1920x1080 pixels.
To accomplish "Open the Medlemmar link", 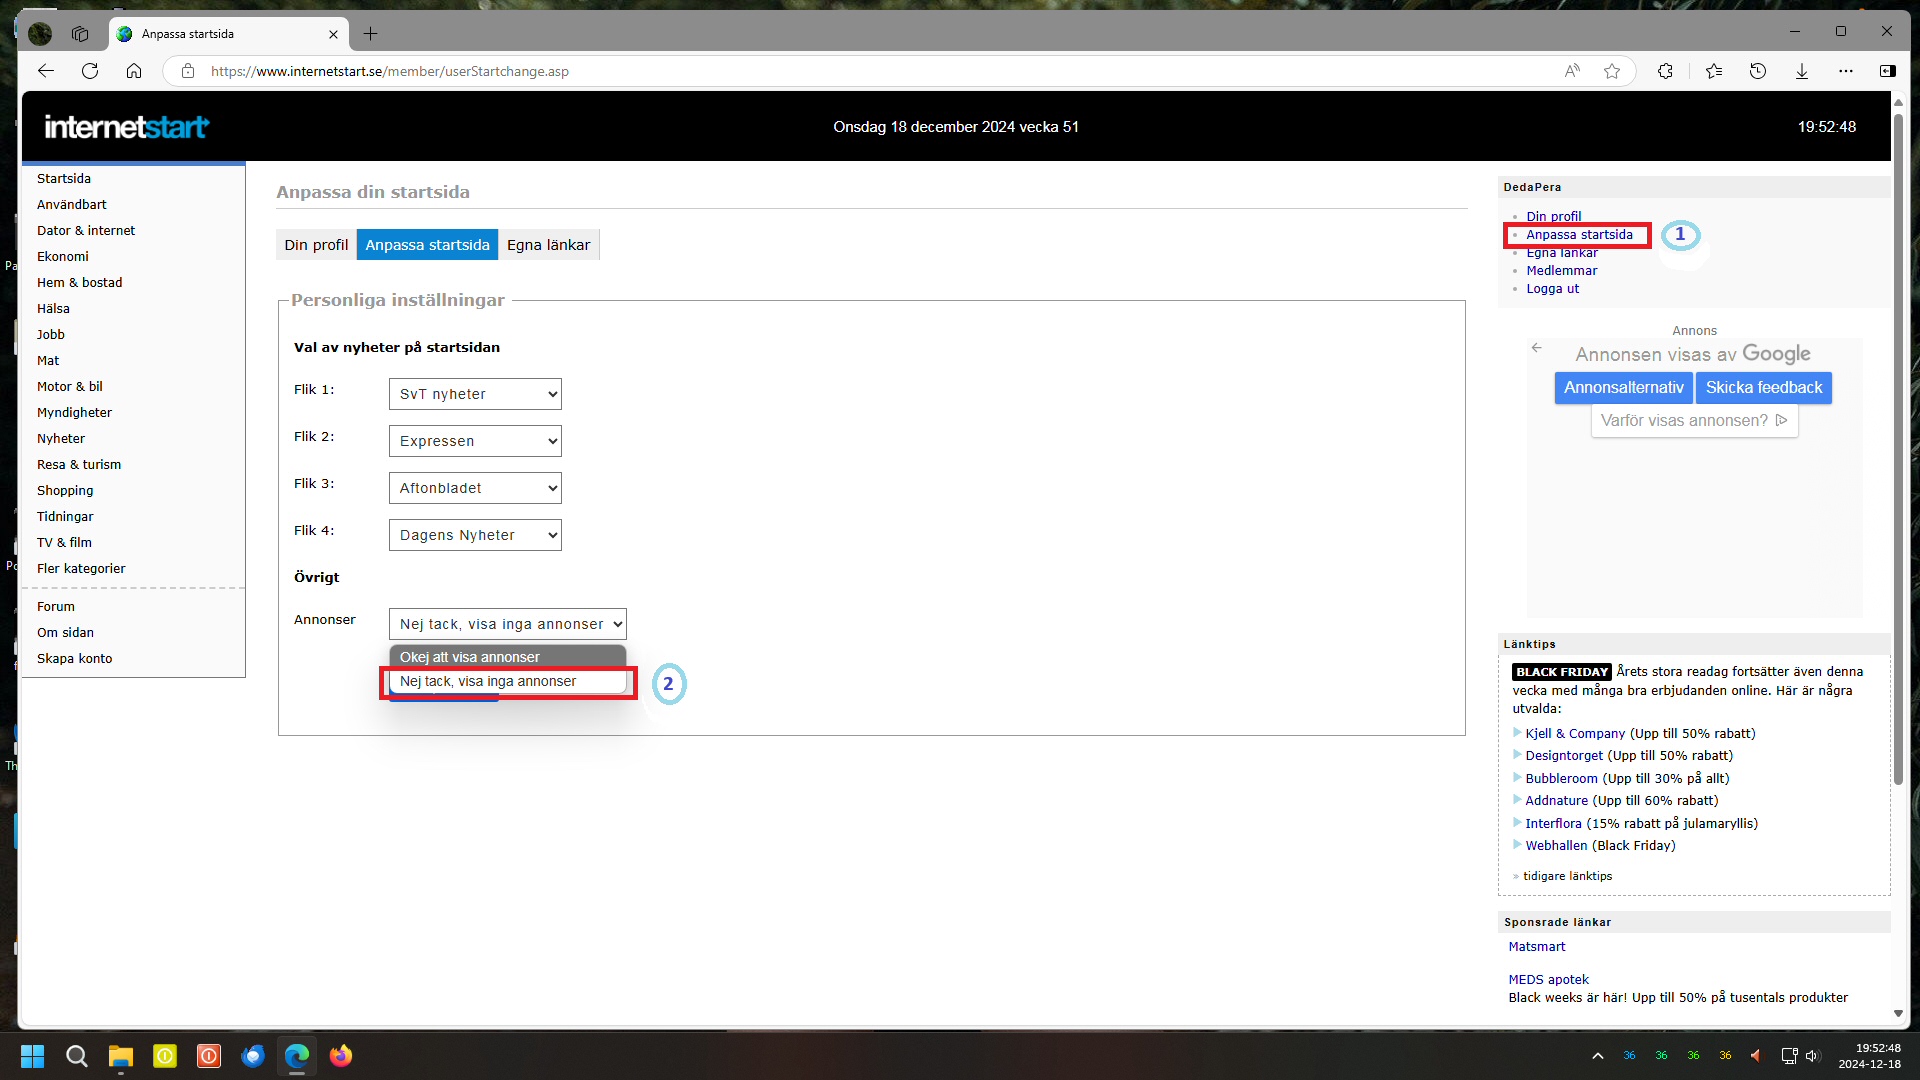I will pos(1561,271).
